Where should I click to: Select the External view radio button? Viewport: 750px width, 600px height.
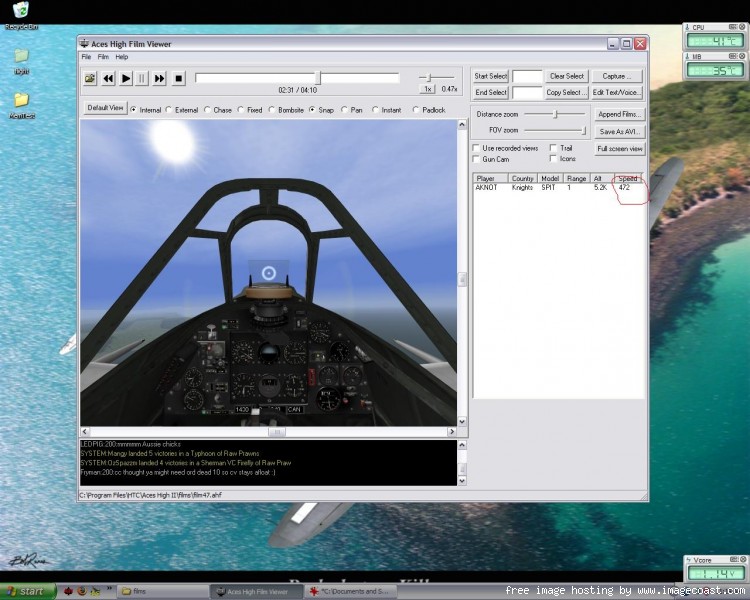point(169,110)
